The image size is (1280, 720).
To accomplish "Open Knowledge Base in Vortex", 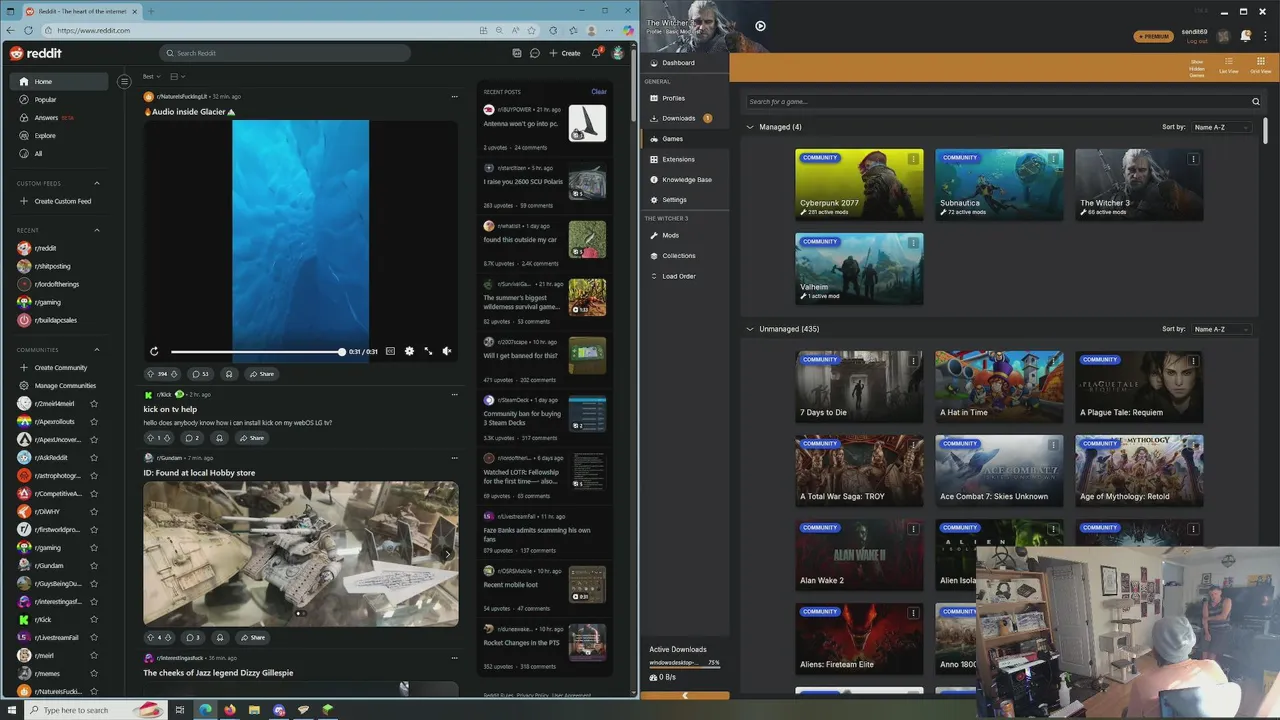I will click(685, 179).
